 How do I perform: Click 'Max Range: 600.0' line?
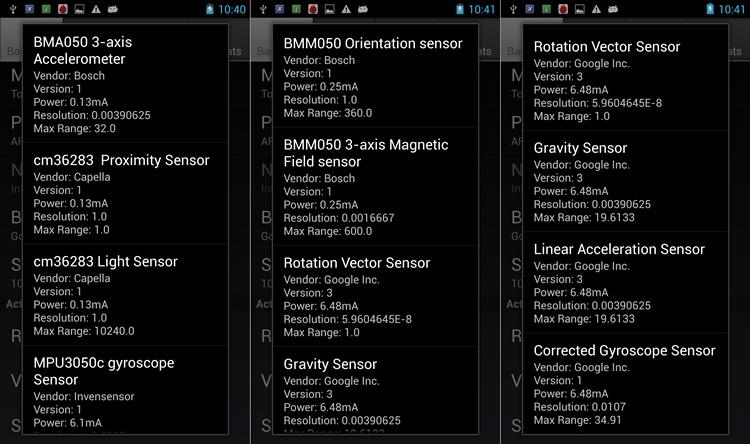point(328,232)
